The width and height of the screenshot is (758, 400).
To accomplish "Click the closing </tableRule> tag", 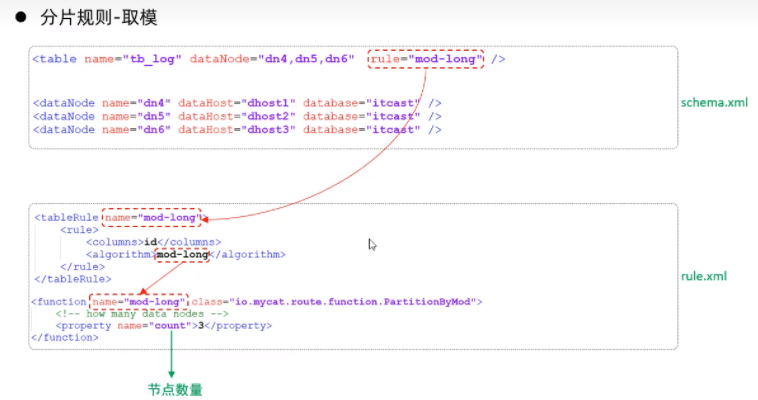I will pos(73,279).
